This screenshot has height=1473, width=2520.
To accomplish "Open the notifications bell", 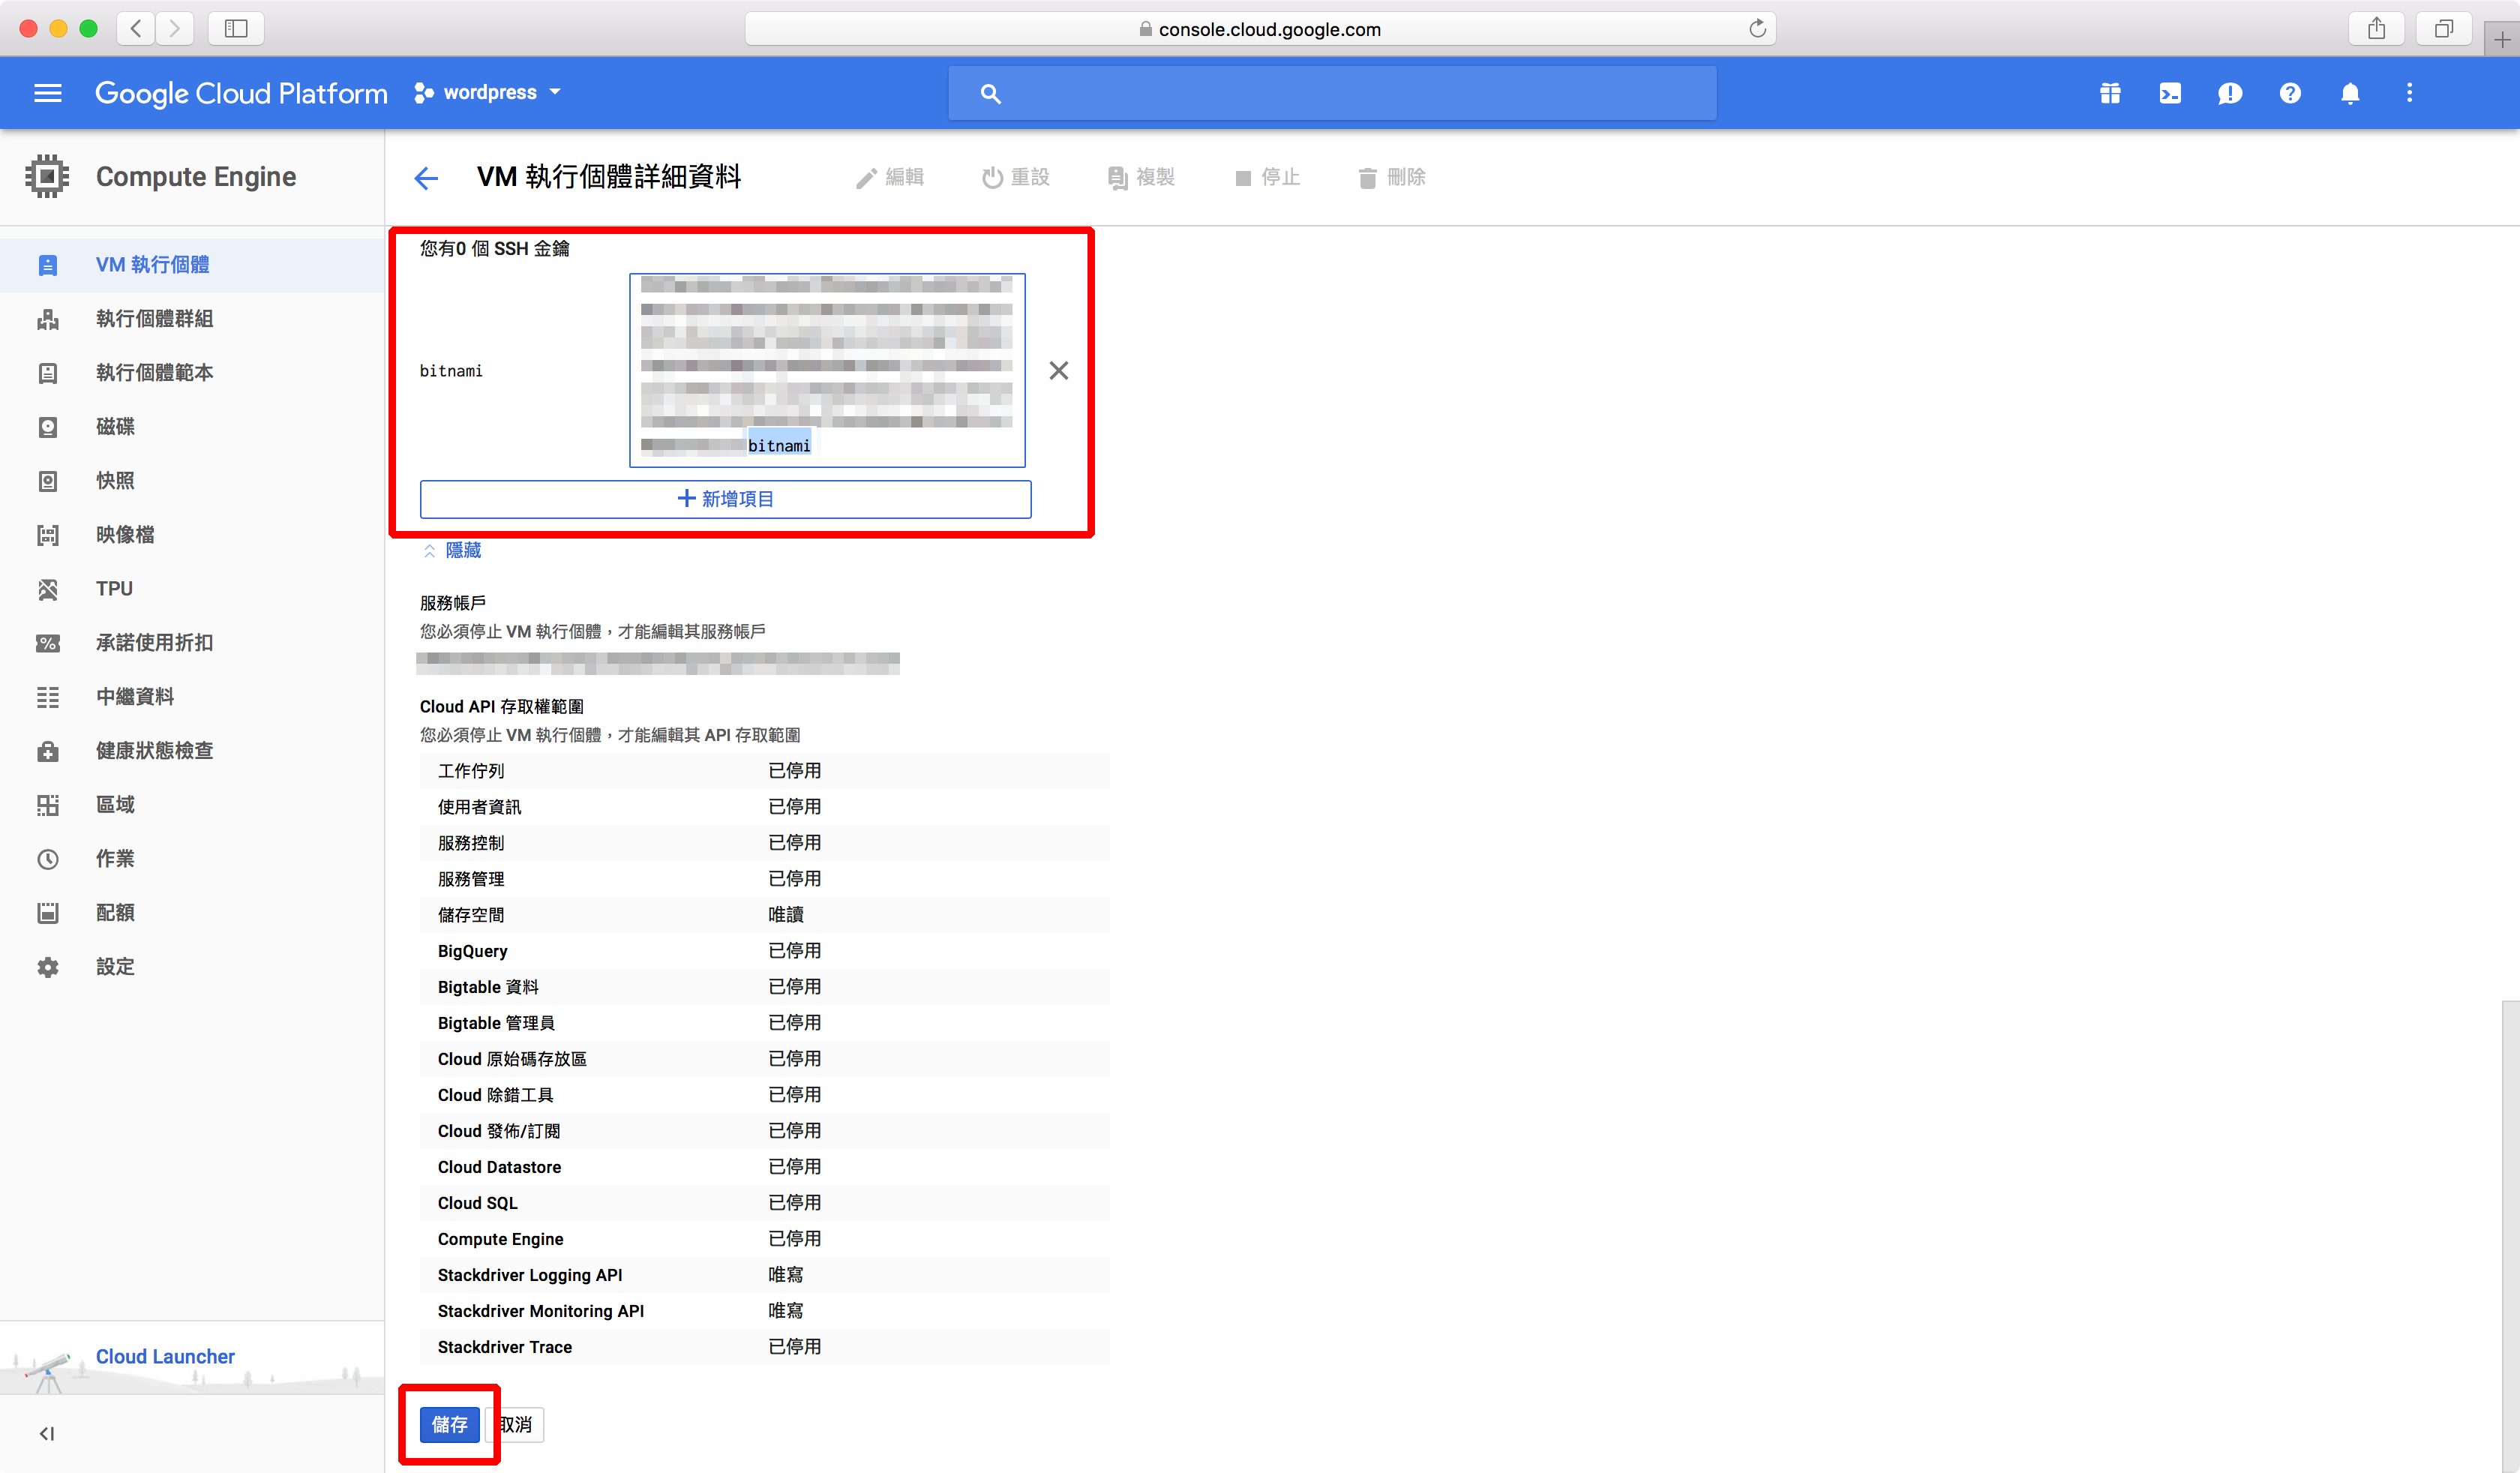I will (2349, 93).
